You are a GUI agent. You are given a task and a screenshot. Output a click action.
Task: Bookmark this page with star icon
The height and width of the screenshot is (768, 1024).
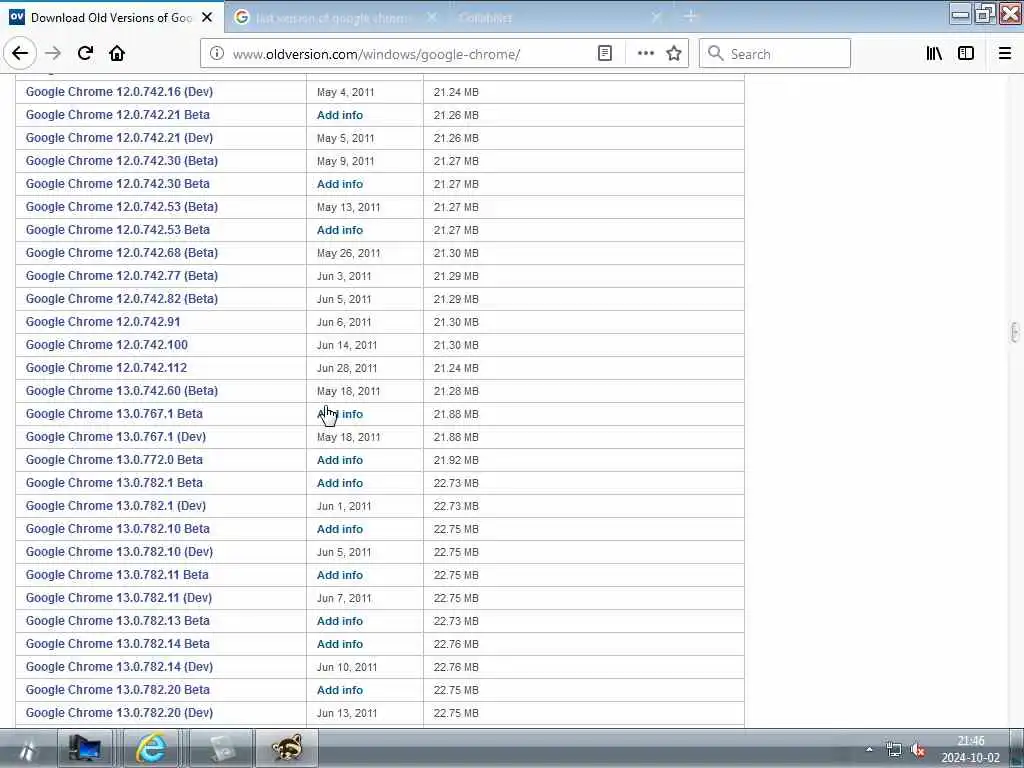(674, 54)
